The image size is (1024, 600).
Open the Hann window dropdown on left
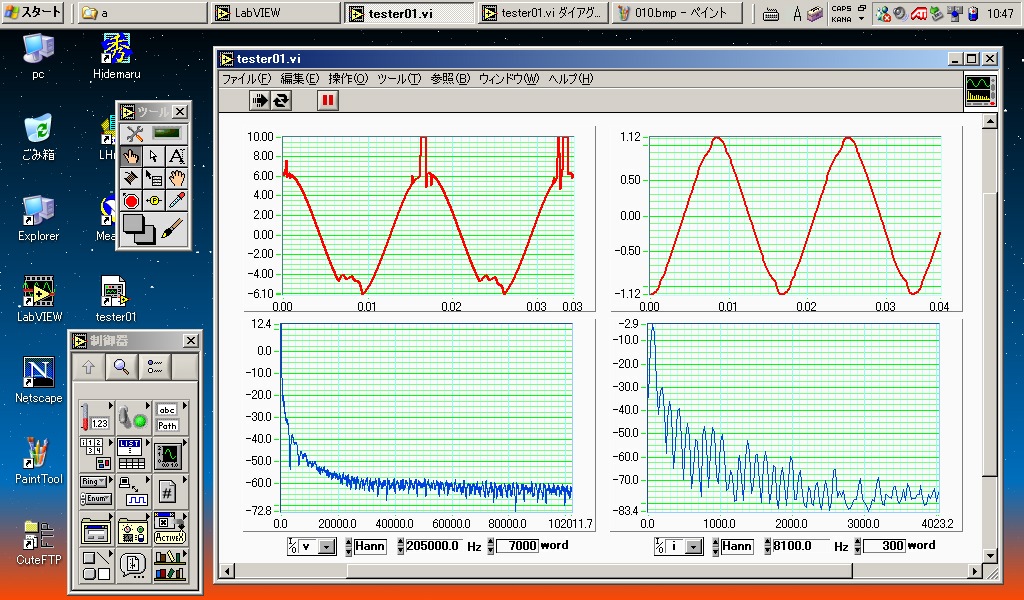tap(371, 546)
